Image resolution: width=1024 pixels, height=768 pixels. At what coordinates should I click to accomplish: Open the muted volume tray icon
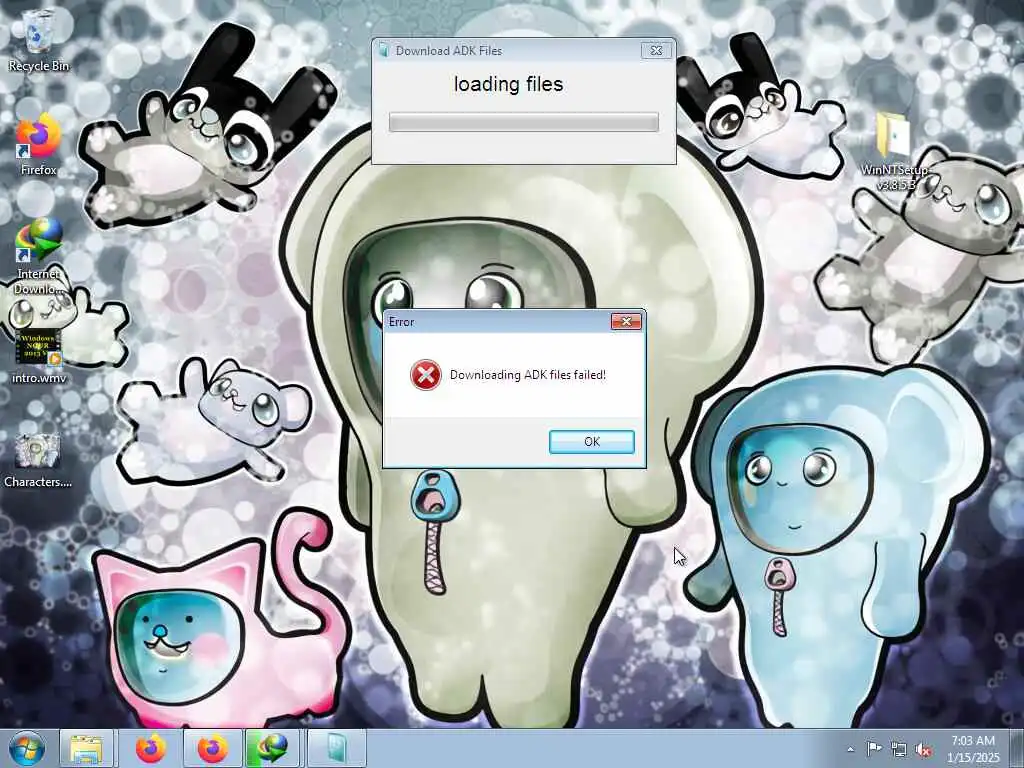(923, 749)
